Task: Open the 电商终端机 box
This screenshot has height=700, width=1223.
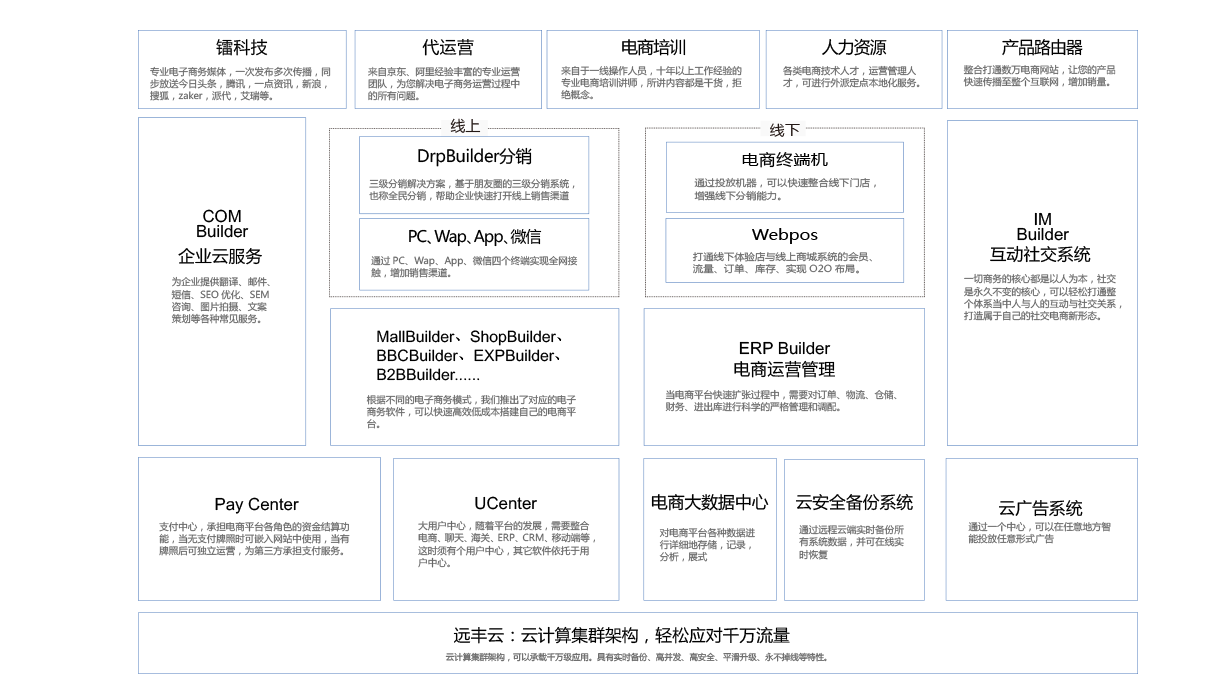Action: pos(785,177)
